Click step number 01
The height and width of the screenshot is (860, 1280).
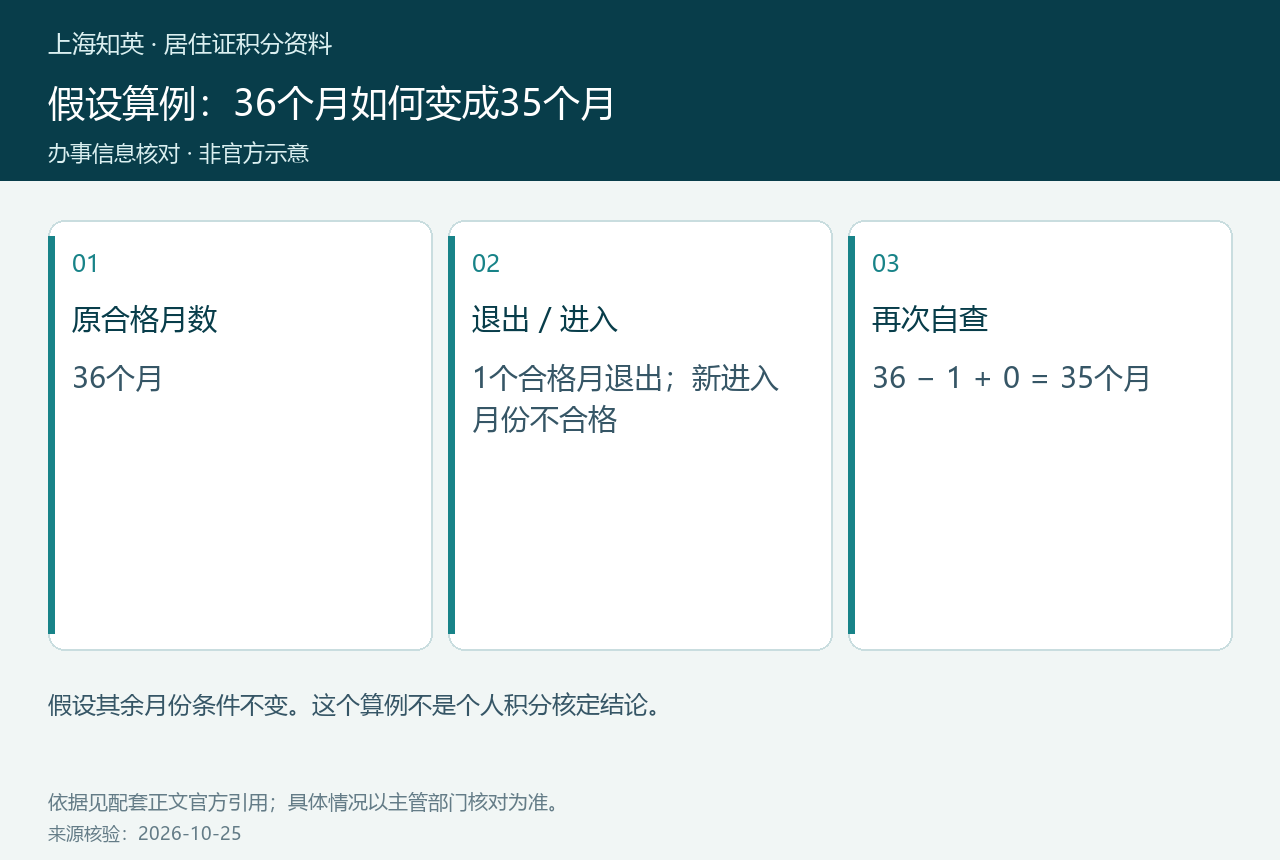click(85, 264)
